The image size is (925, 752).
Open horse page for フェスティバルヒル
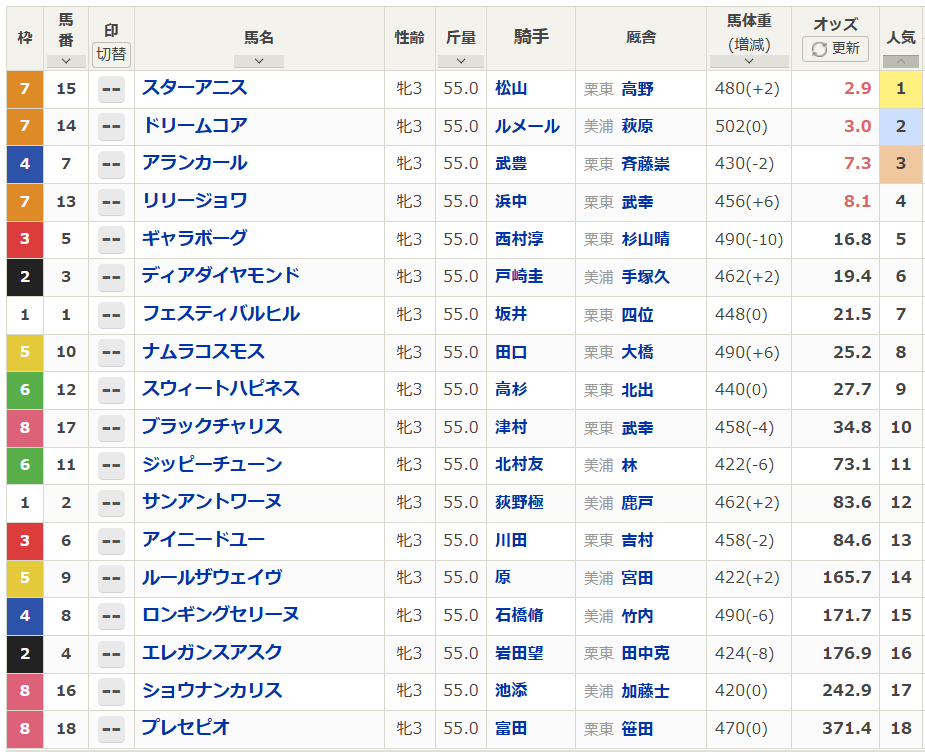(221, 313)
